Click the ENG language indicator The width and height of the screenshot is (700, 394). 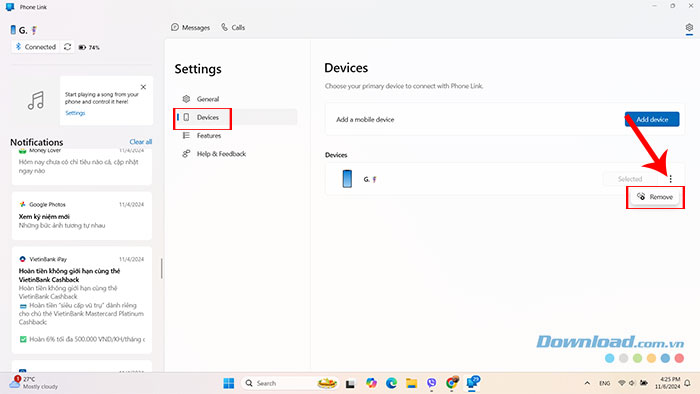pyautogui.click(x=604, y=383)
